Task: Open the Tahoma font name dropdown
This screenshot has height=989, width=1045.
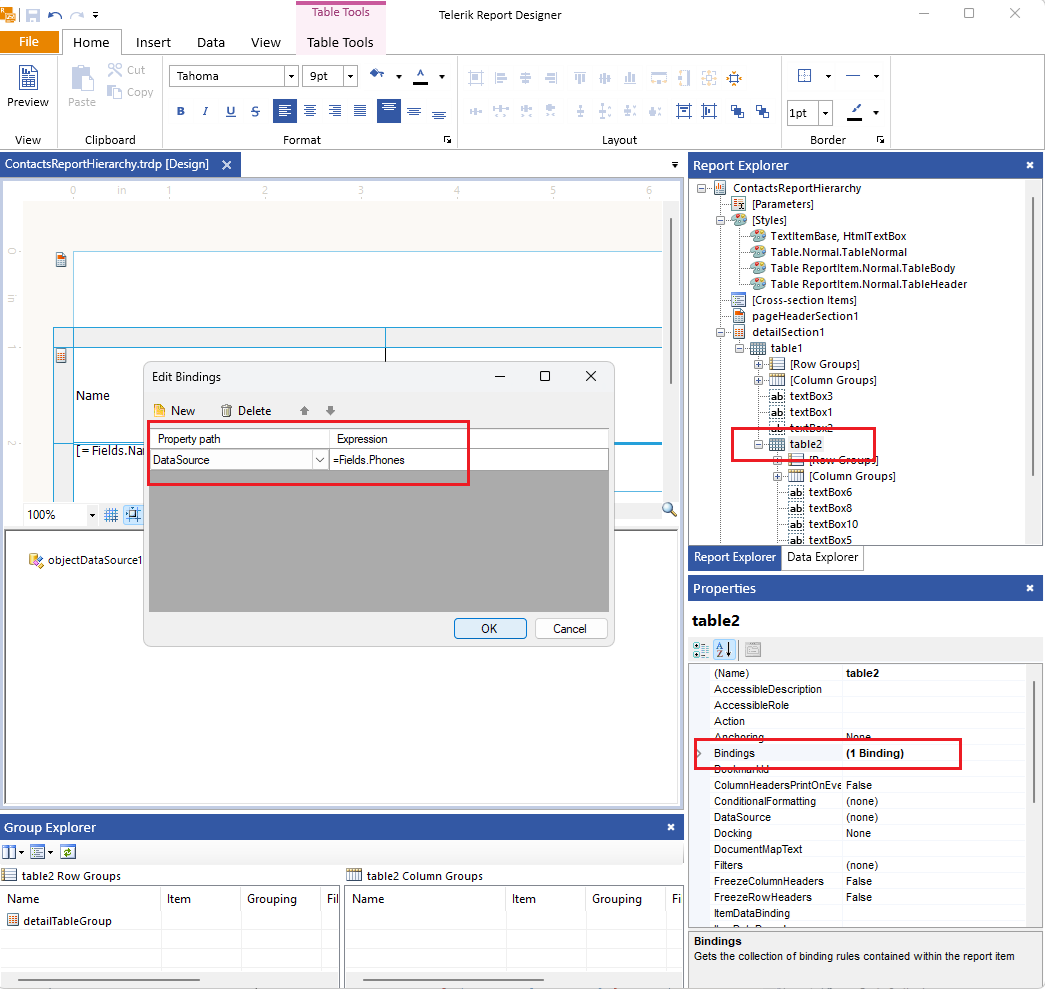Action: point(291,77)
